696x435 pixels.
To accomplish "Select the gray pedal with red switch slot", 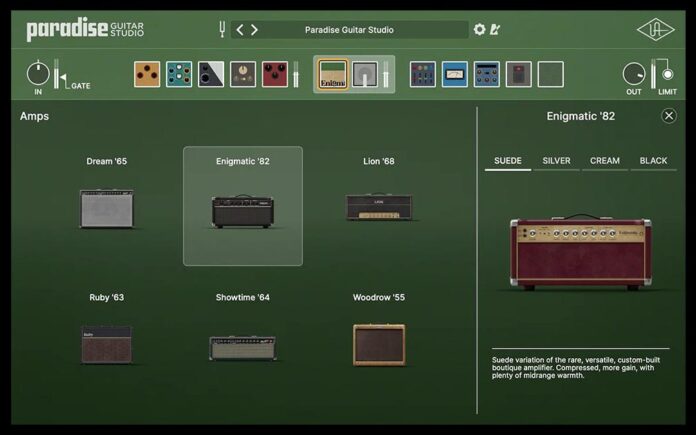I will coord(518,74).
